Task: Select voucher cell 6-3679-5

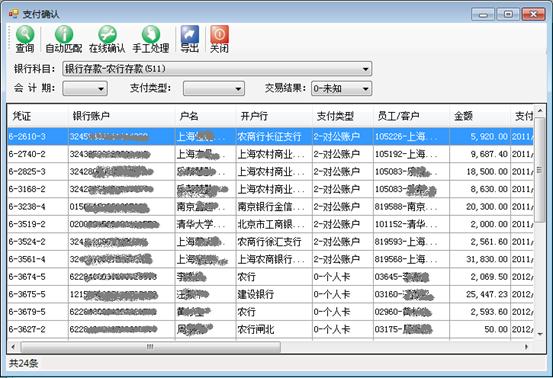Action: (x=37, y=312)
